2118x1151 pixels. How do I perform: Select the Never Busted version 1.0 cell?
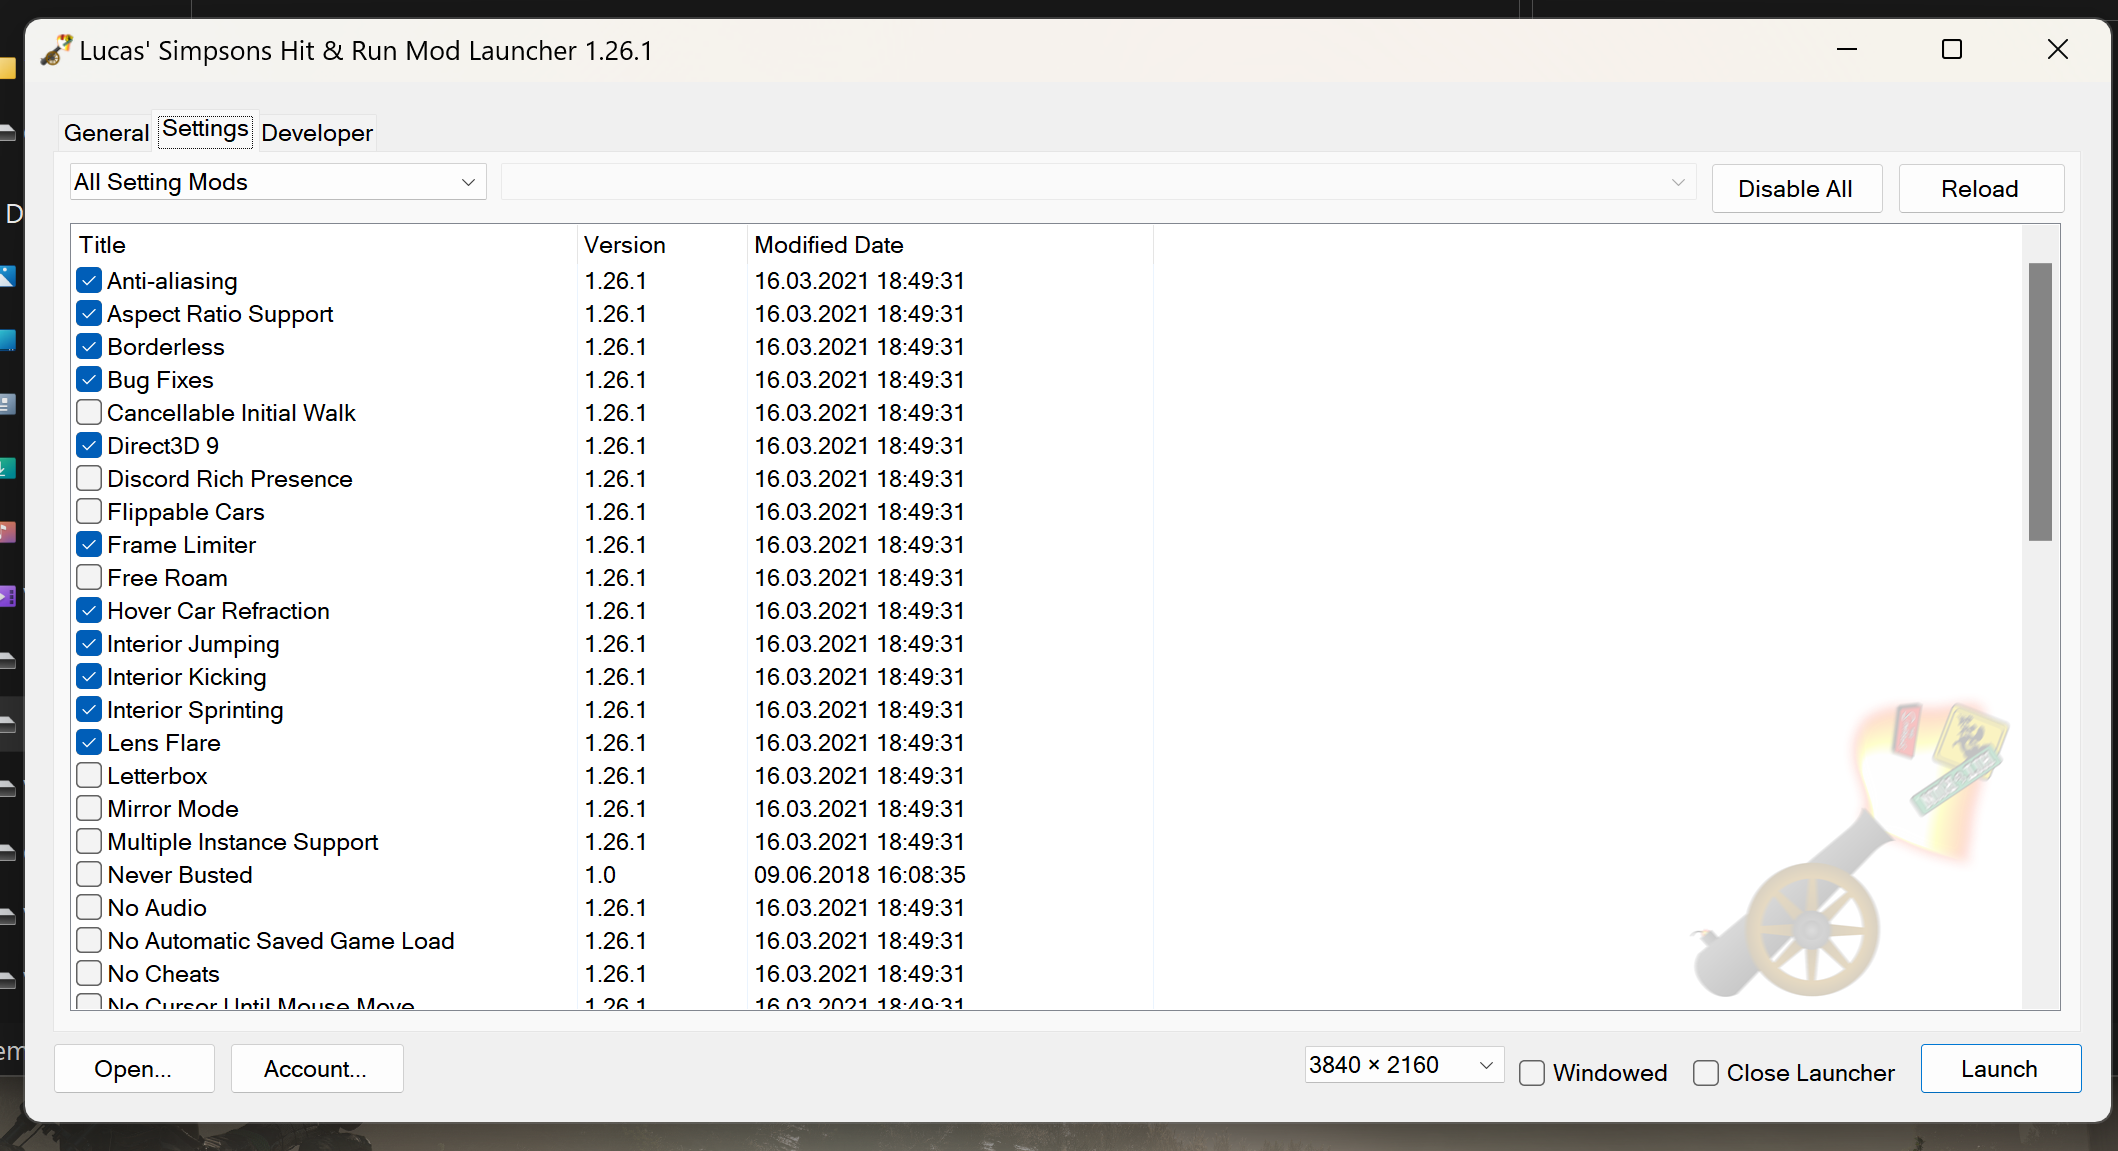click(600, 875)
